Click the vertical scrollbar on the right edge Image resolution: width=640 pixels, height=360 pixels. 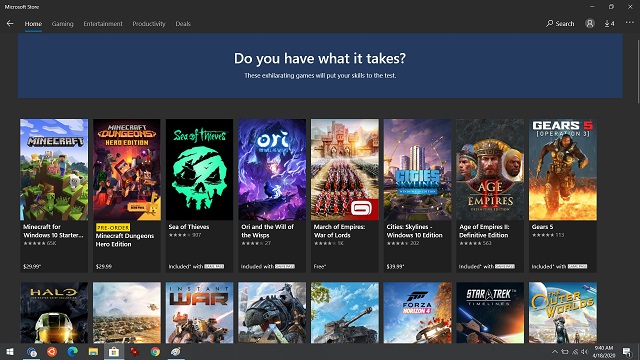click(638, 71)
